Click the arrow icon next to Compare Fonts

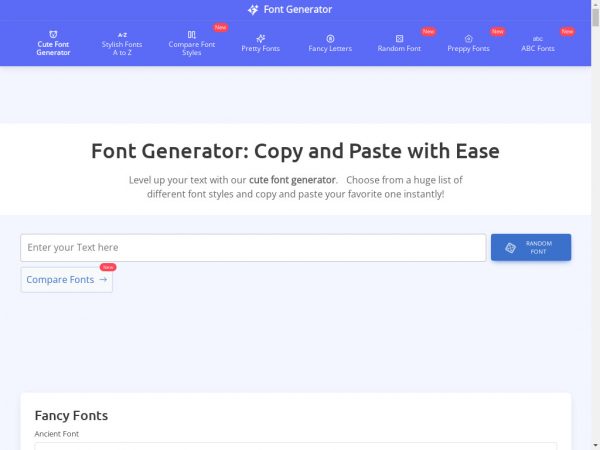[x=103, y=280]
